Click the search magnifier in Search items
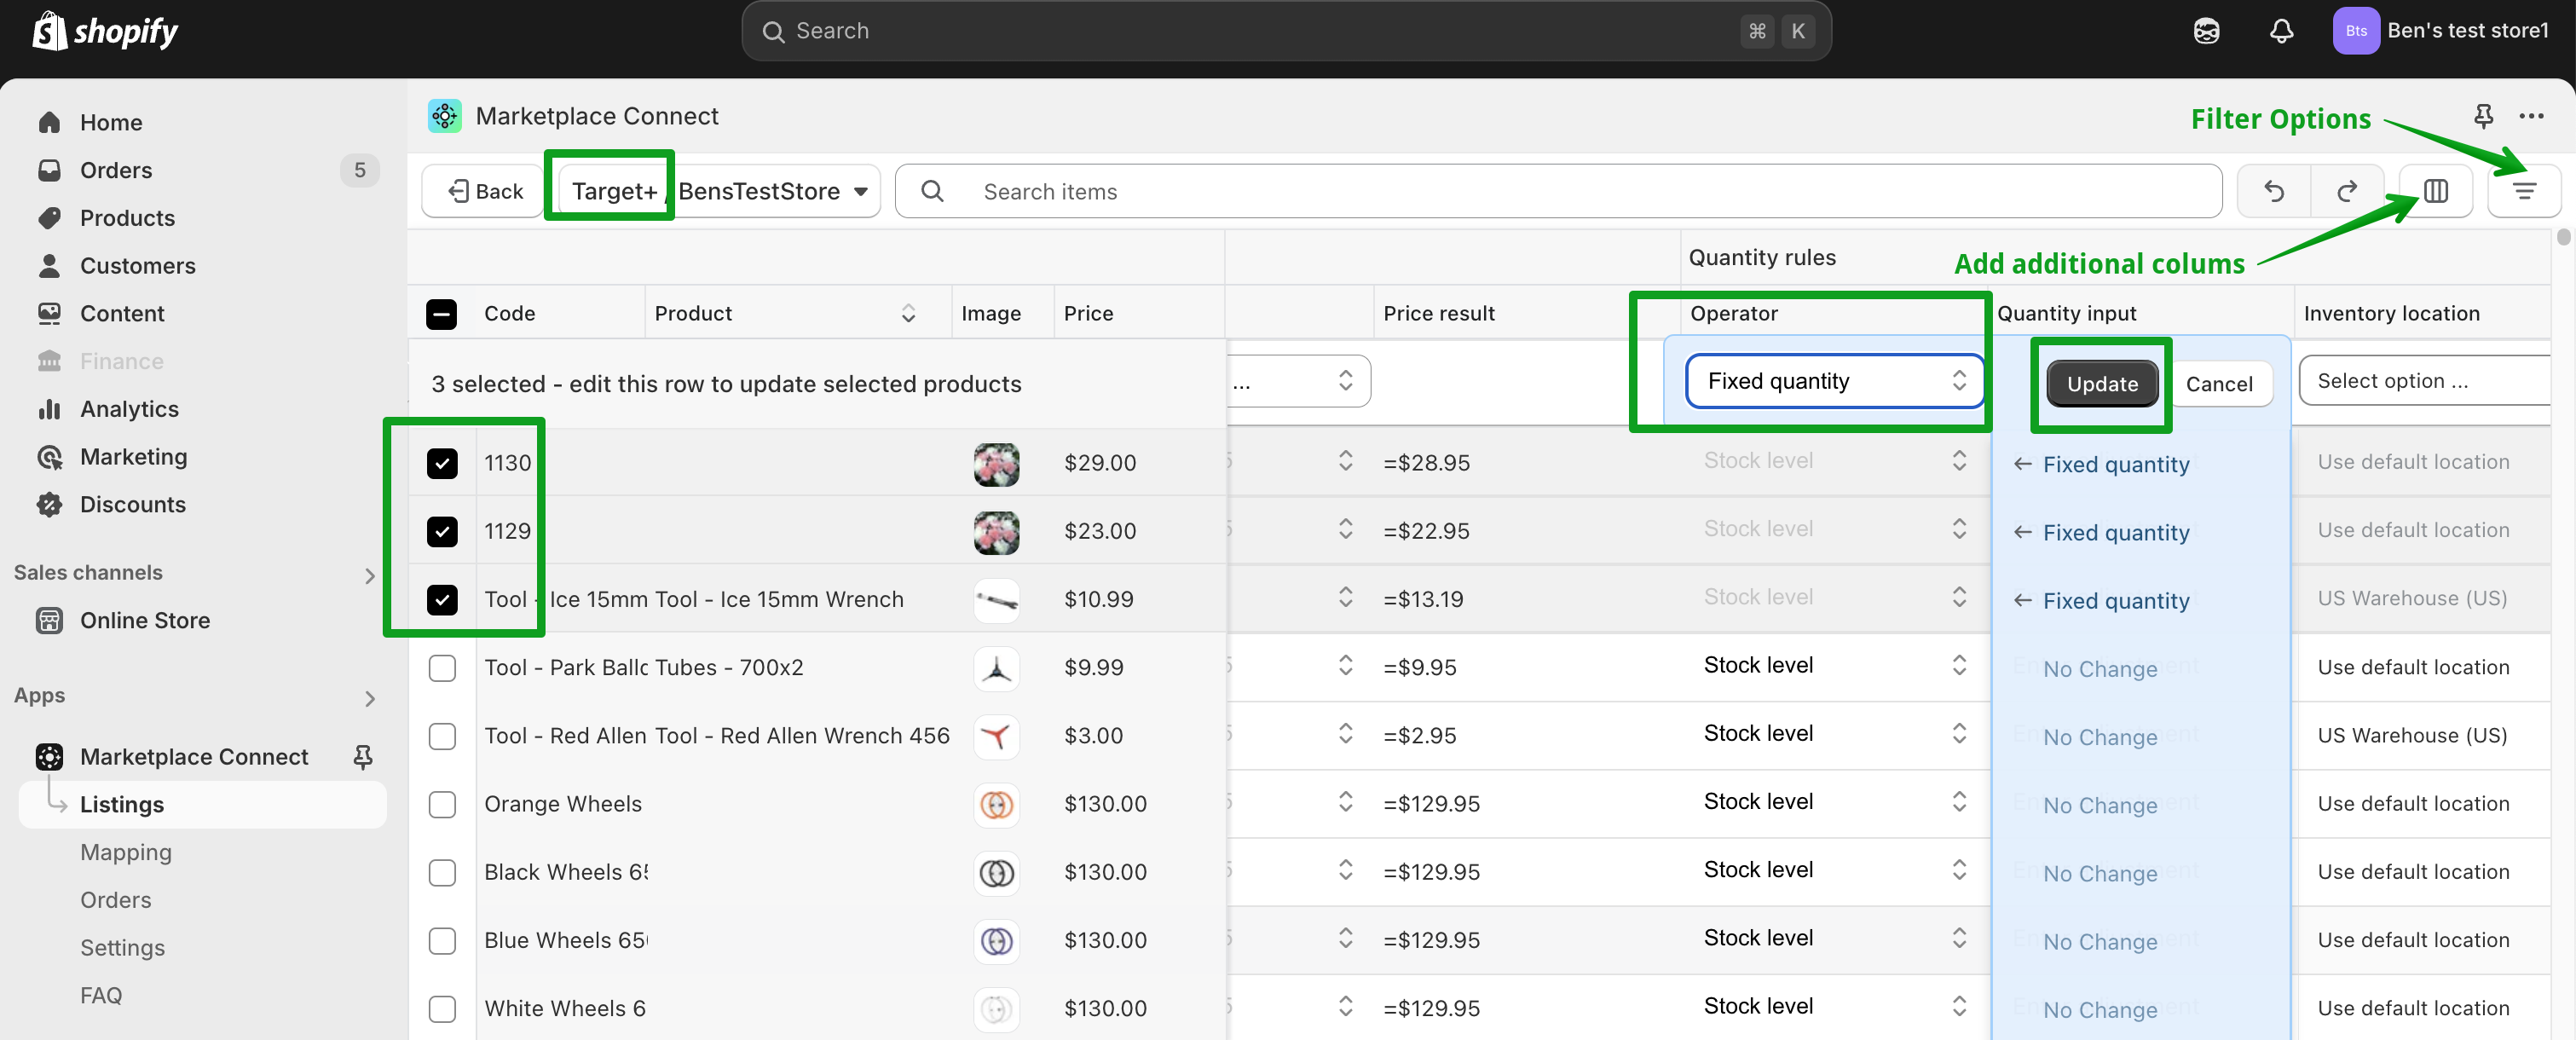This screenshot has width=2576, height=1040. 932,191
